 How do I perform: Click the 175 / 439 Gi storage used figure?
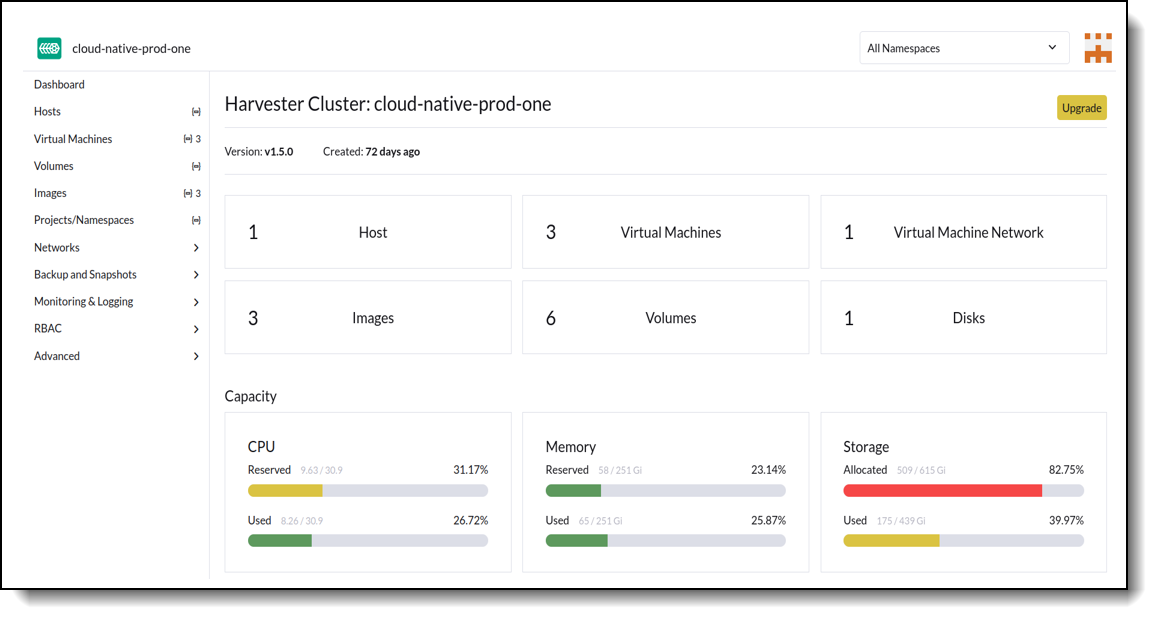901,521
